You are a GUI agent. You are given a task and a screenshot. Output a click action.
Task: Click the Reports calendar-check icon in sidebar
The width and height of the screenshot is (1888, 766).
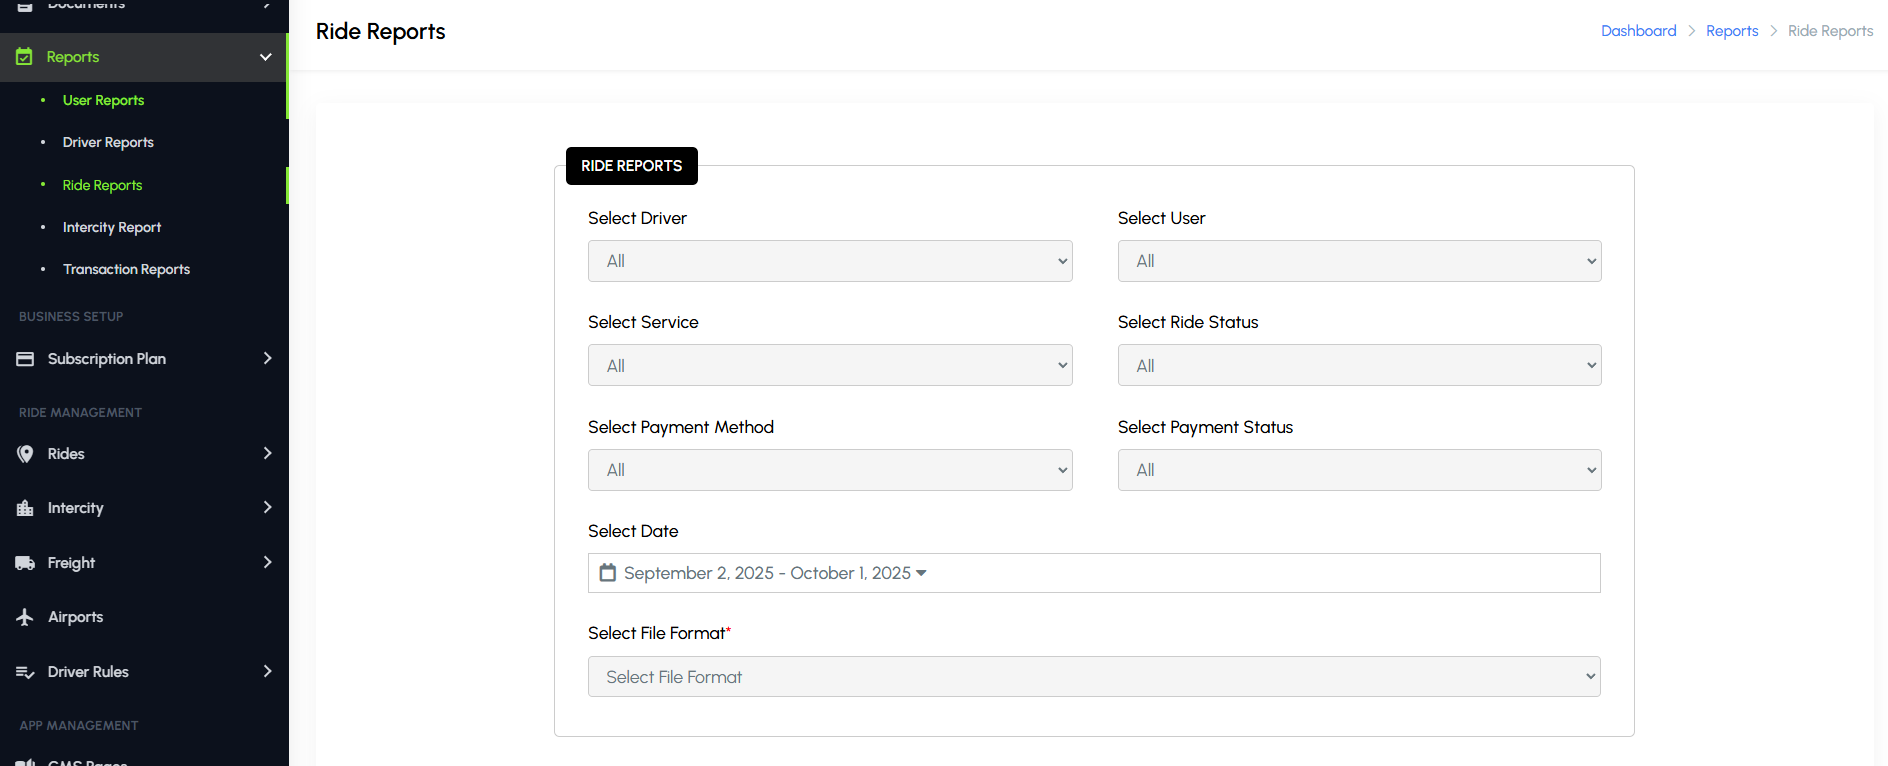coord(24,57)
